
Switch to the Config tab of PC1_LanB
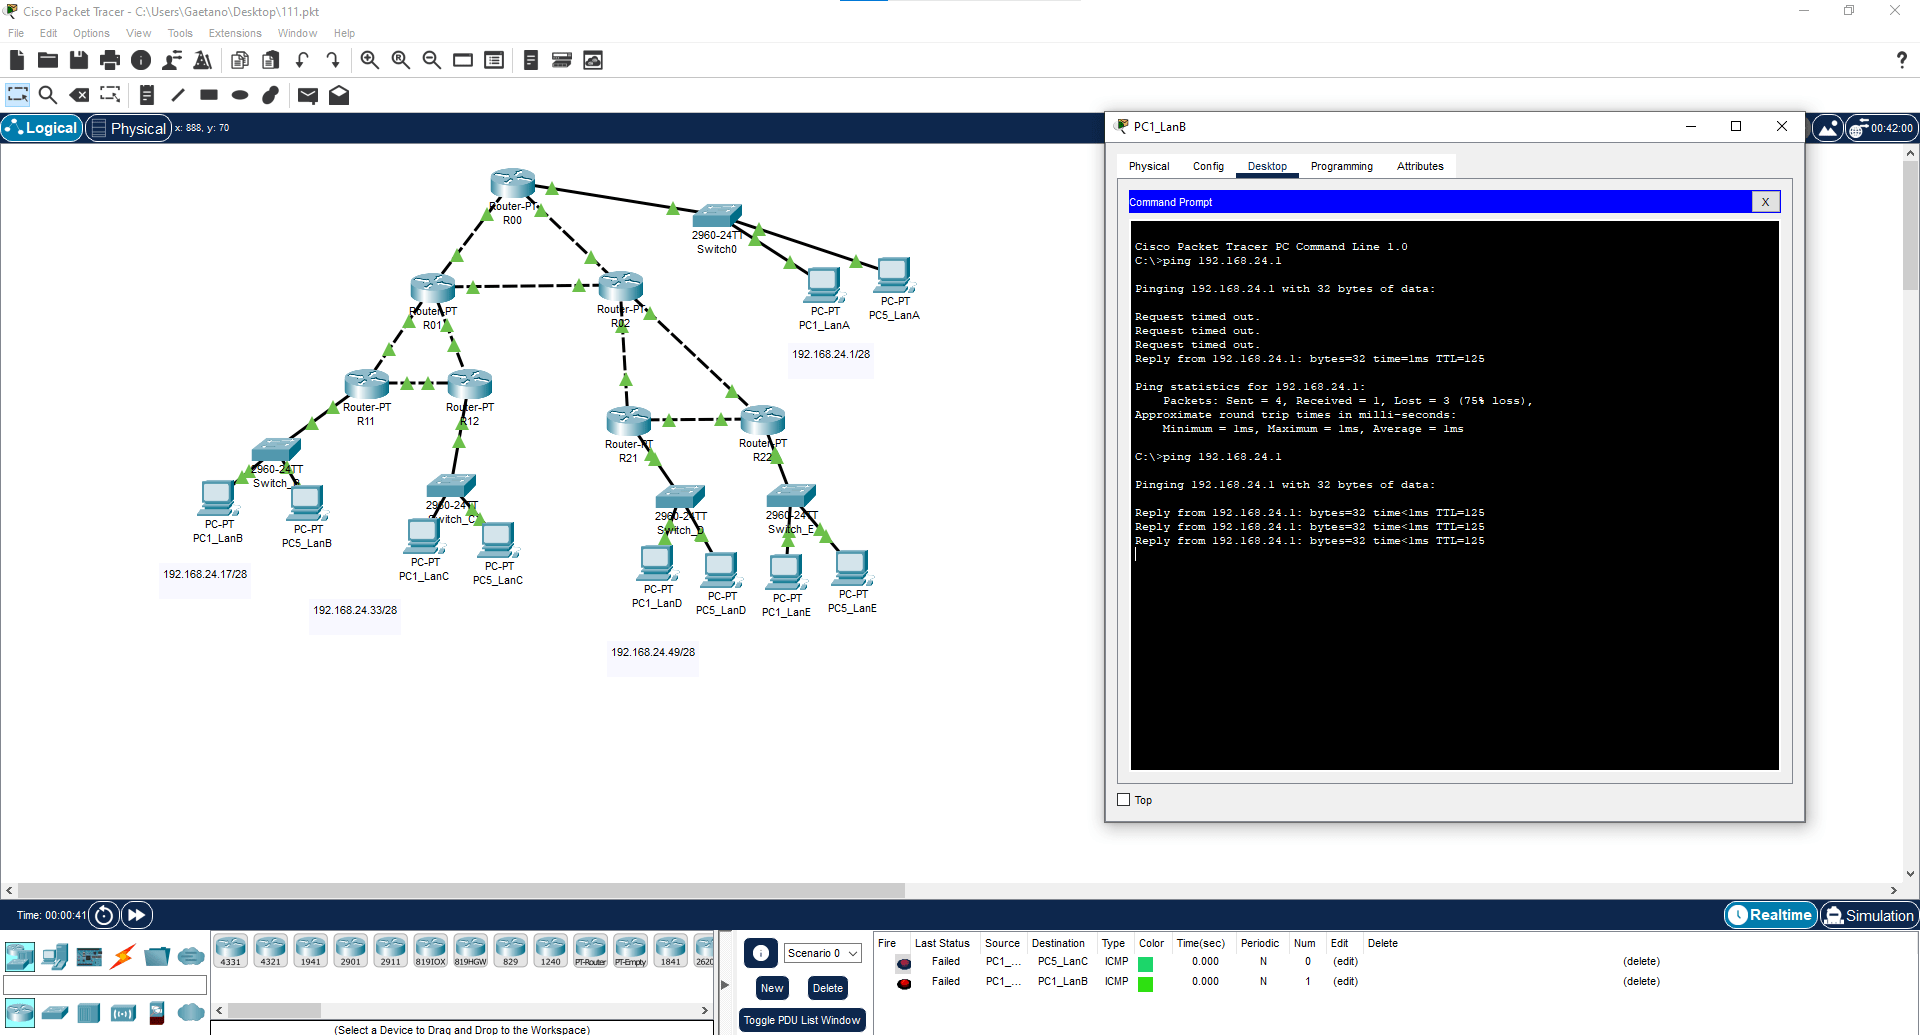coord(1208,166)
